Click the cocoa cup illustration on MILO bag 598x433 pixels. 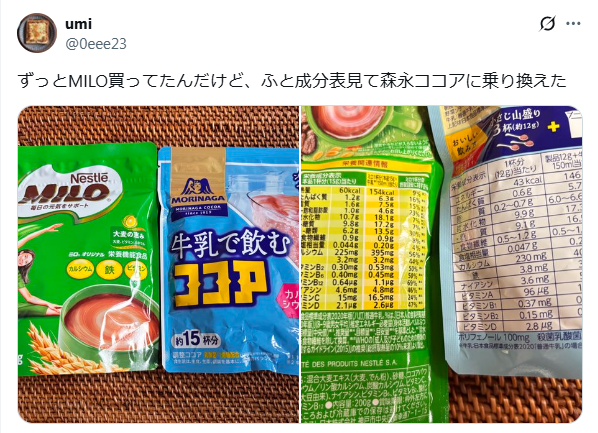pyautogui.click(x=110, y=324)
